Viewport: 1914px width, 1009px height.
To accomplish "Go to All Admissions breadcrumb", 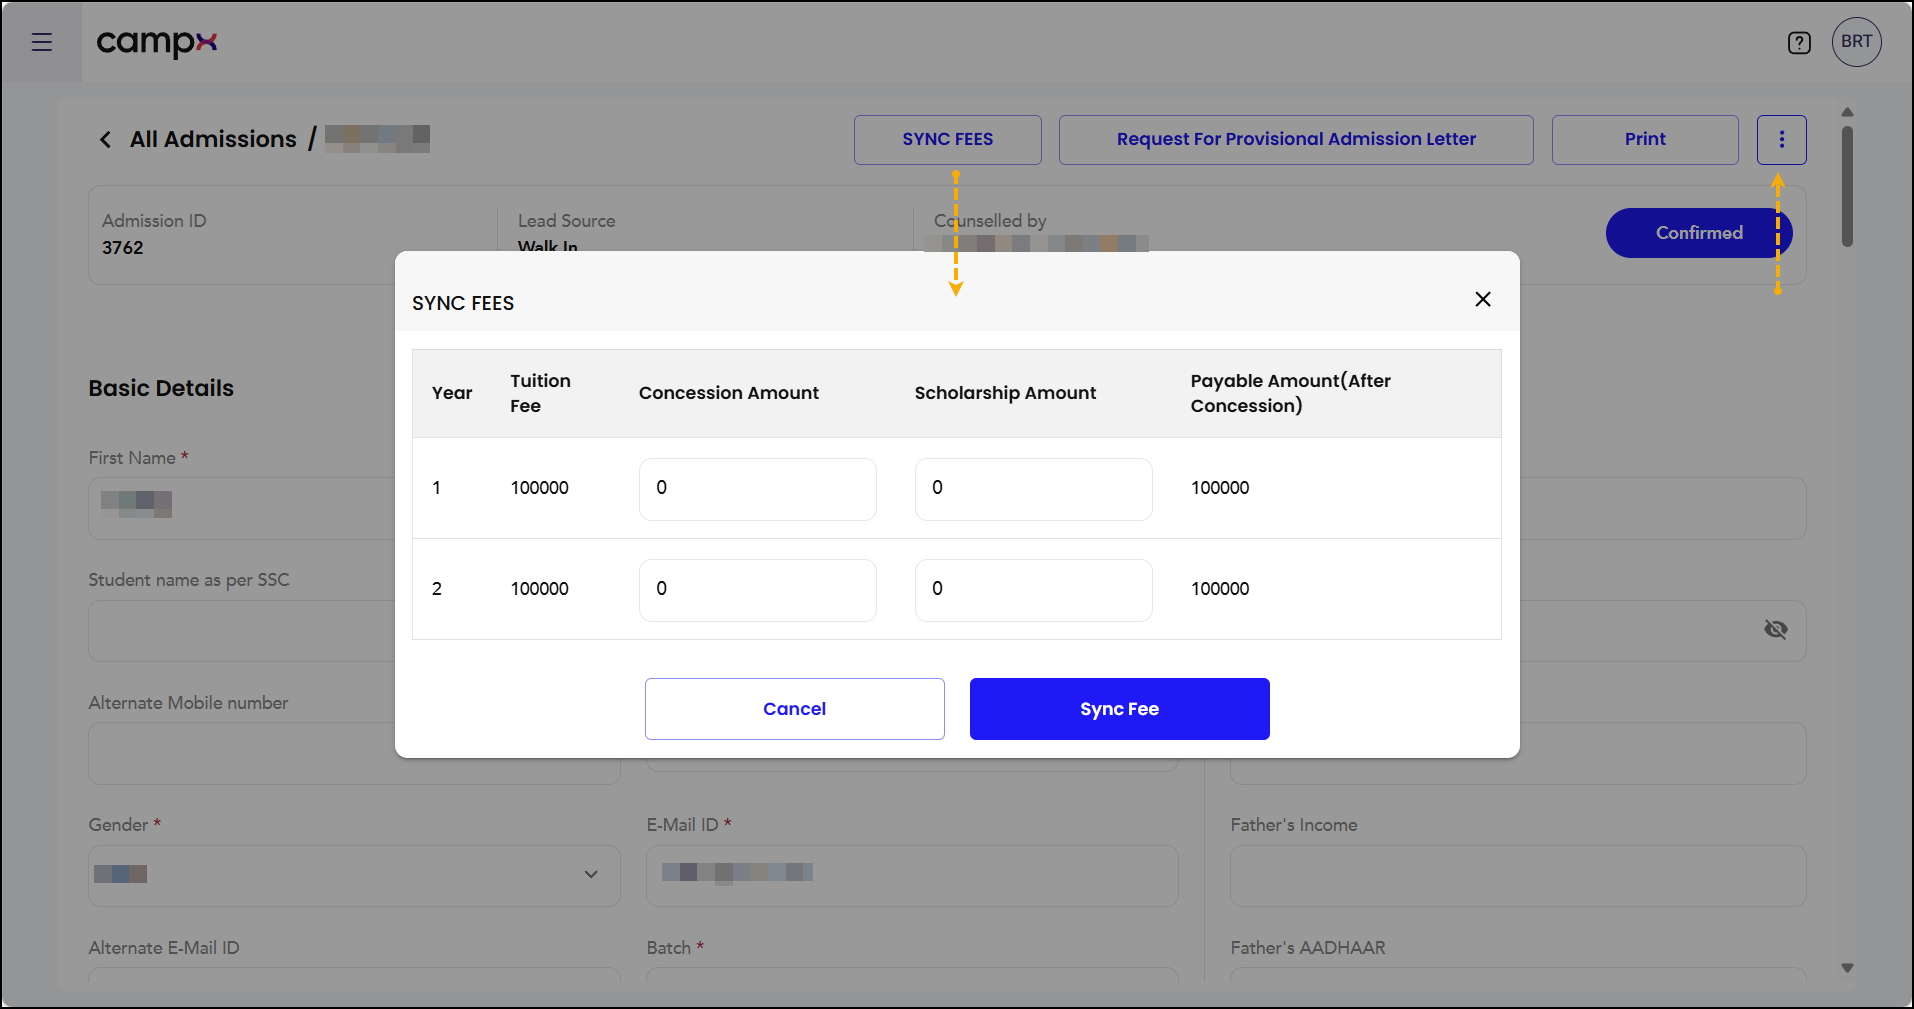I will pyautogui.click(x=213, y=139).
